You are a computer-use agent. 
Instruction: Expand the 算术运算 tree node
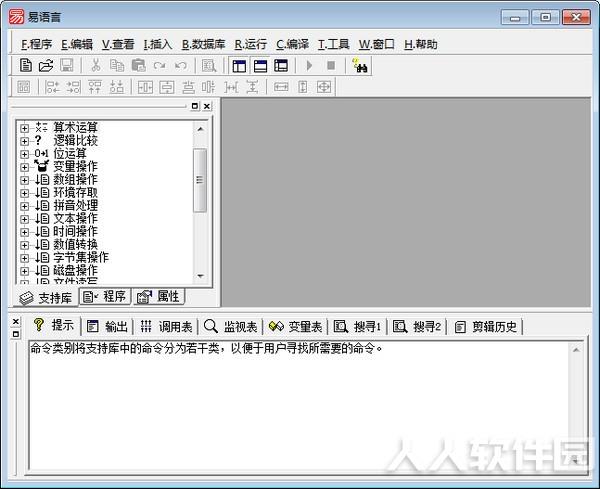pyautogui.click(x=24, y=129)
